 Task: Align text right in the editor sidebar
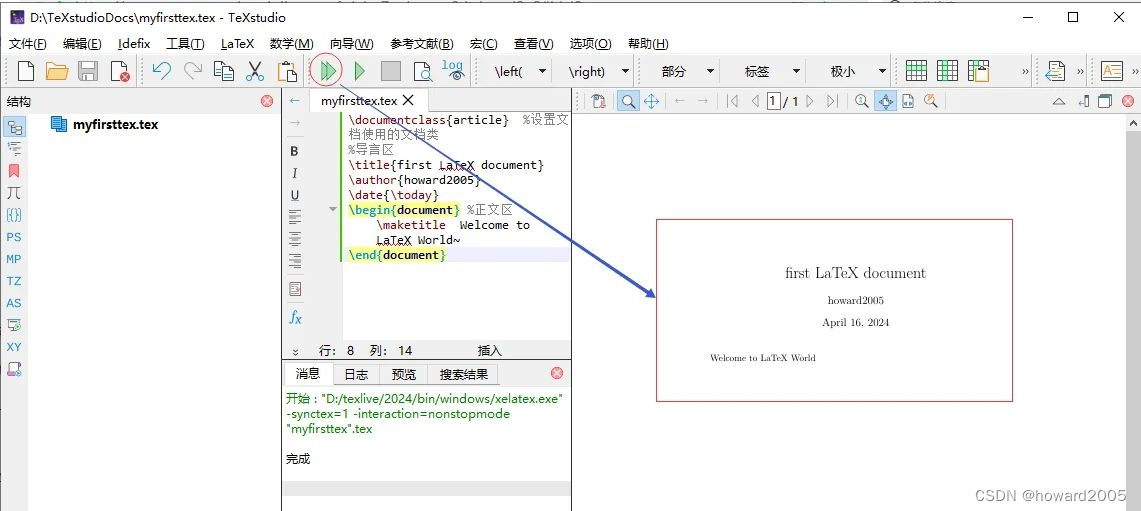295,260
